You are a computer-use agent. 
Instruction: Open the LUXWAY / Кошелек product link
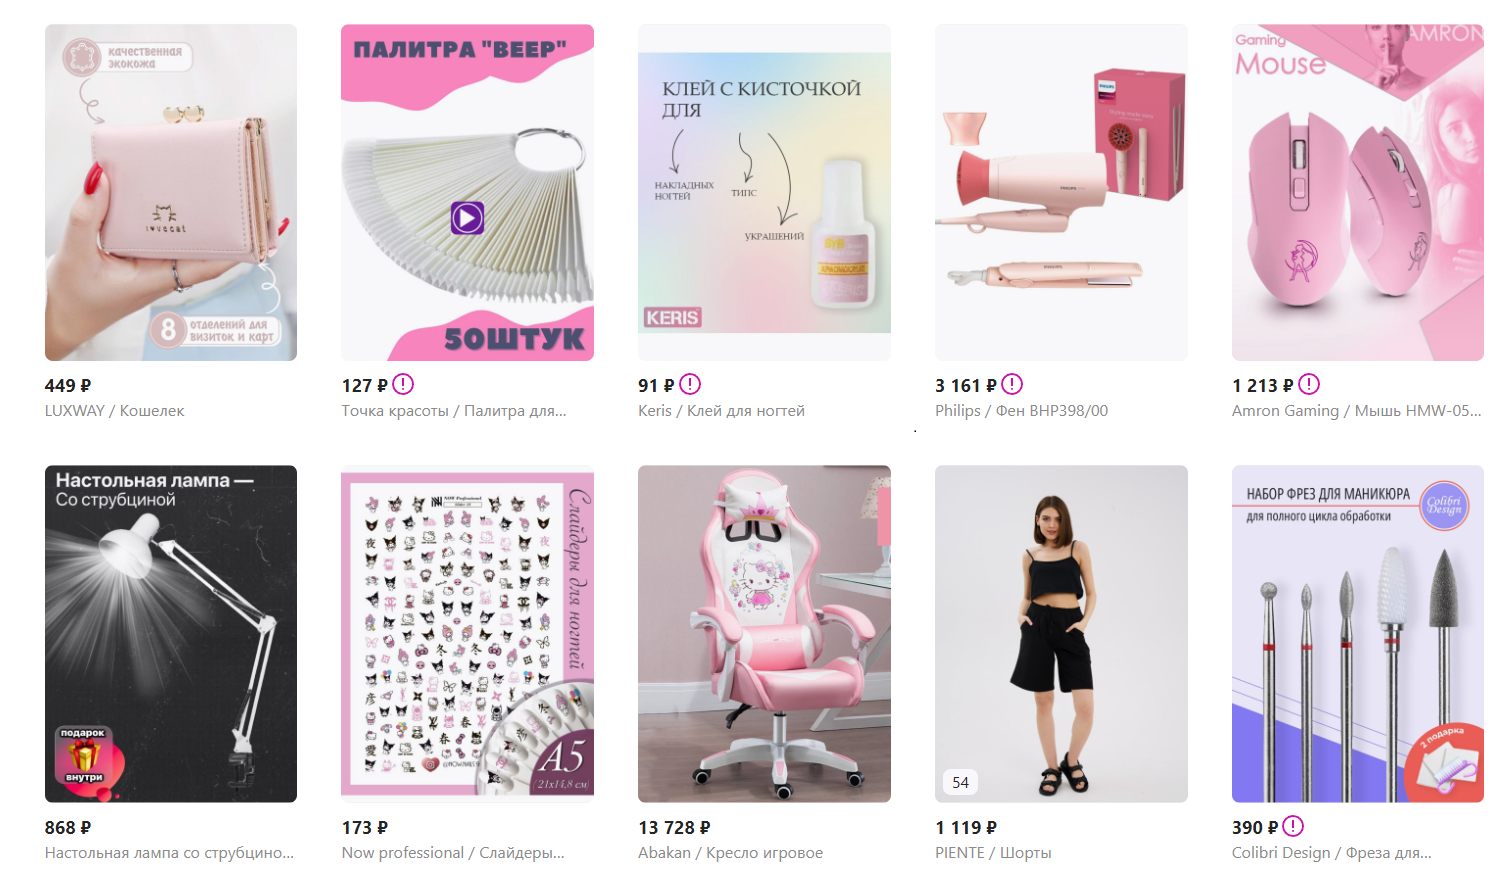click(114, 411)
